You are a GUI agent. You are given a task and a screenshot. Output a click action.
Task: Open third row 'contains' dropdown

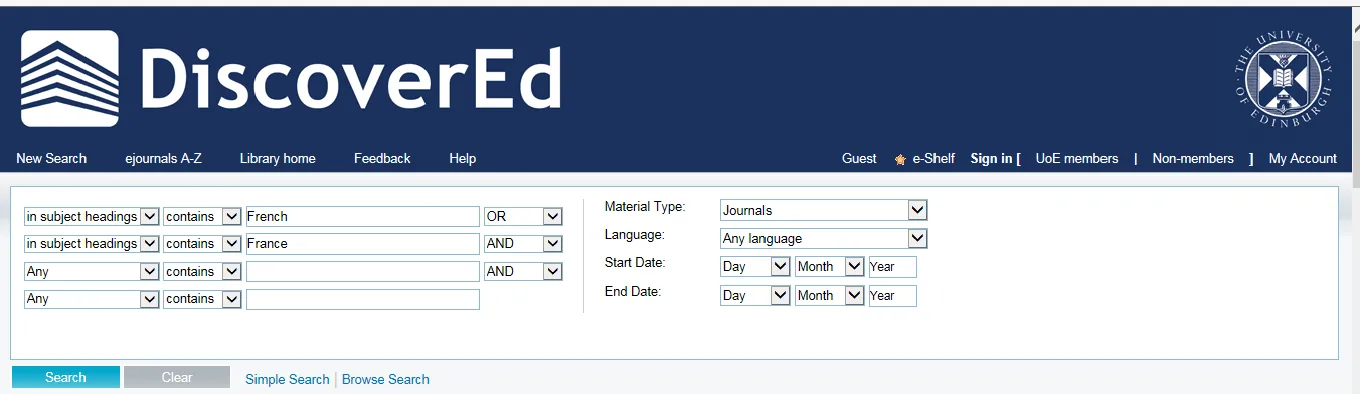[x=203, y=271]
